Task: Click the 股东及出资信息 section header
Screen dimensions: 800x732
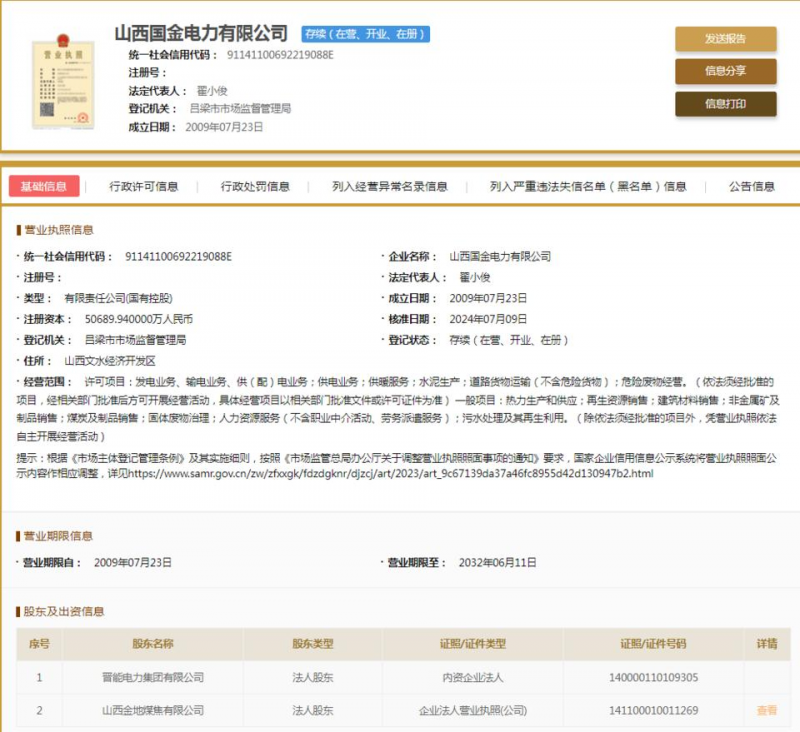Action: click(63, 611)
